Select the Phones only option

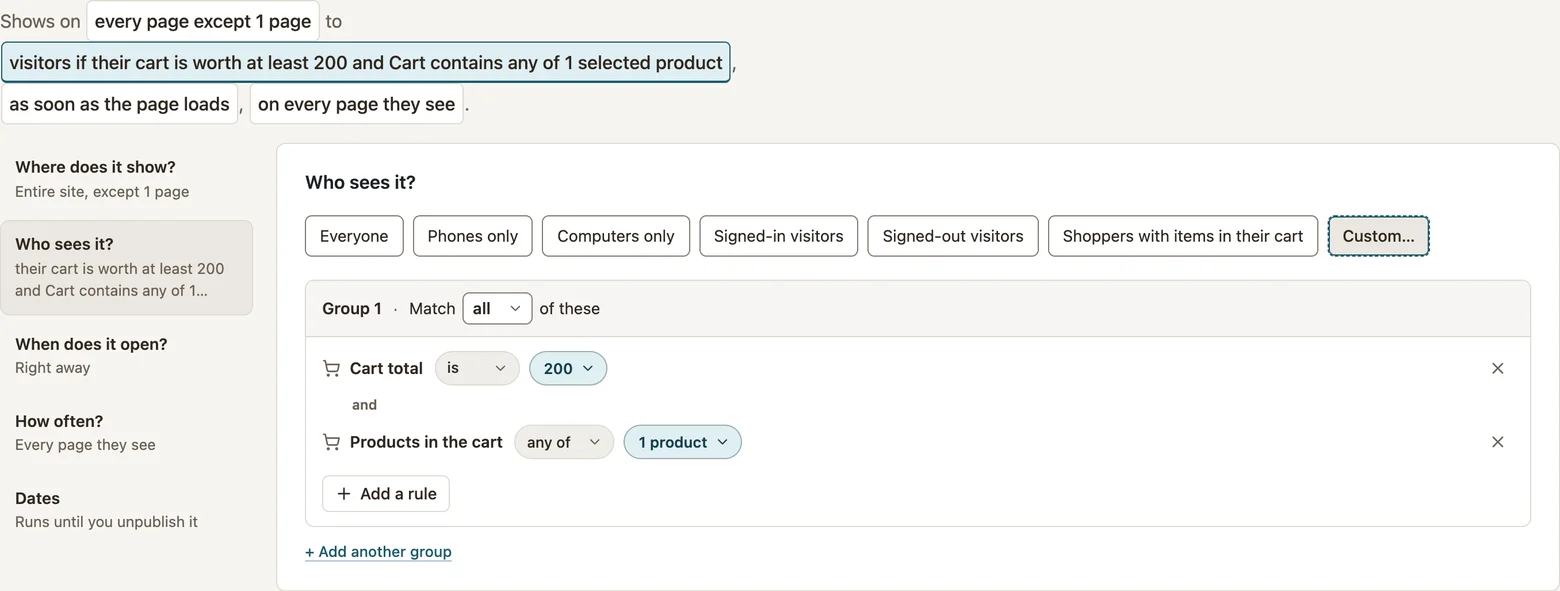473,236
